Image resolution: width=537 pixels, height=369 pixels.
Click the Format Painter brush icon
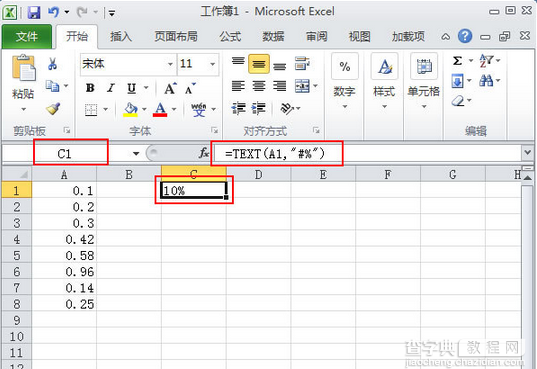tap(53, 109)
